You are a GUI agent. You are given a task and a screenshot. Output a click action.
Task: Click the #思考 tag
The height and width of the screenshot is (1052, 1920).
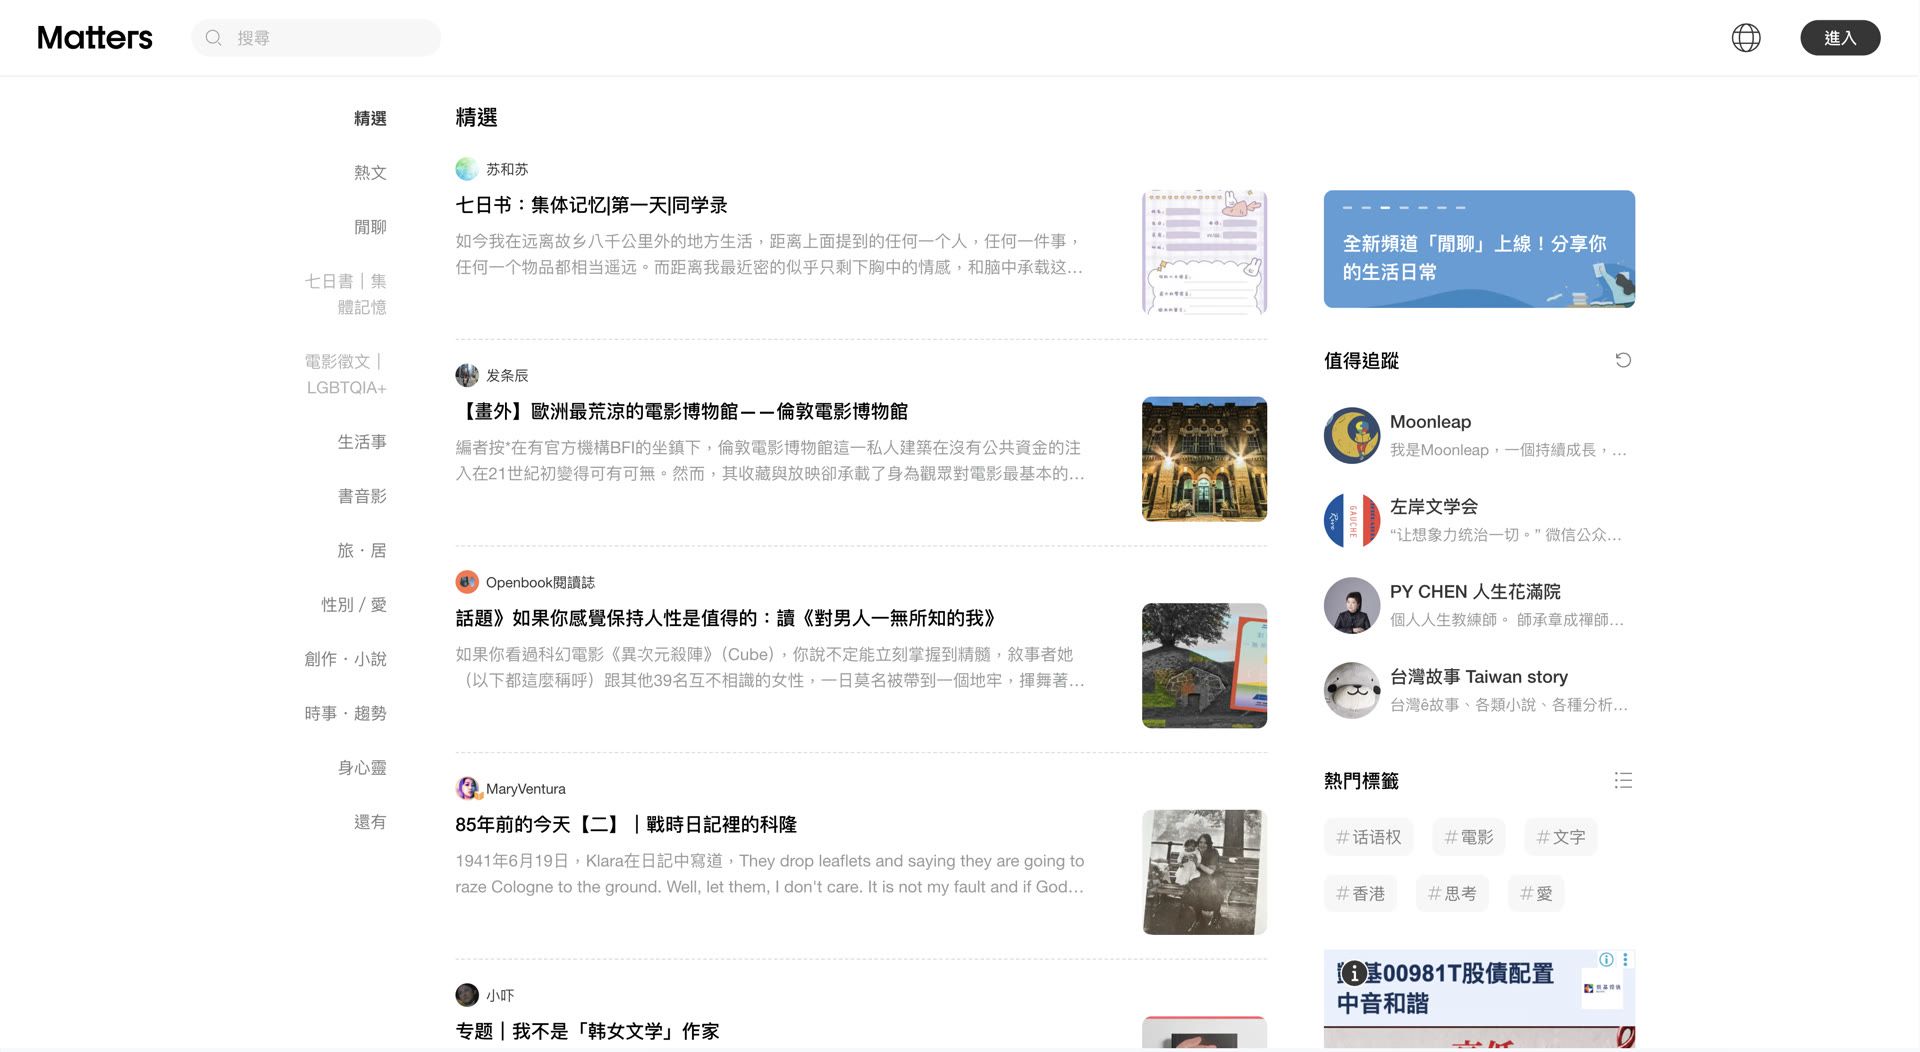(x=1452, y=893)
